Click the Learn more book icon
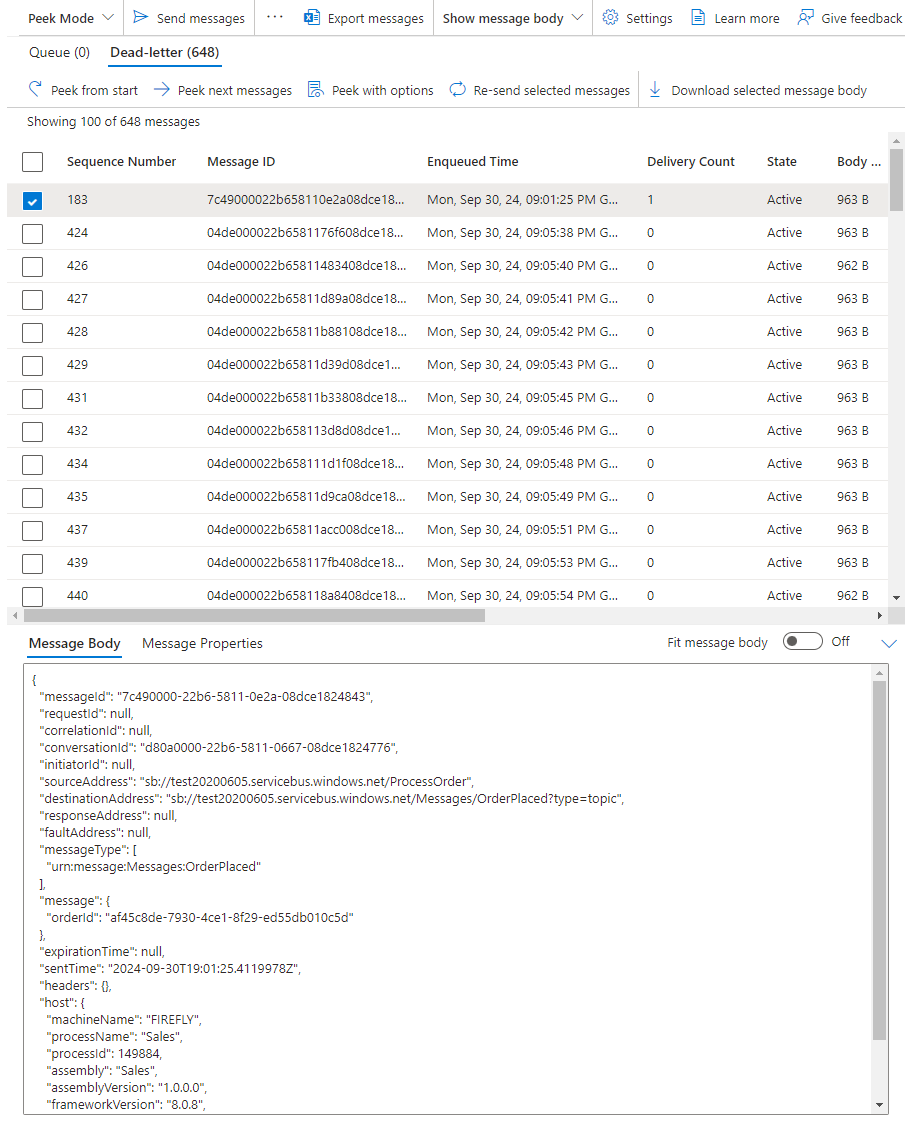 point(698,18)
